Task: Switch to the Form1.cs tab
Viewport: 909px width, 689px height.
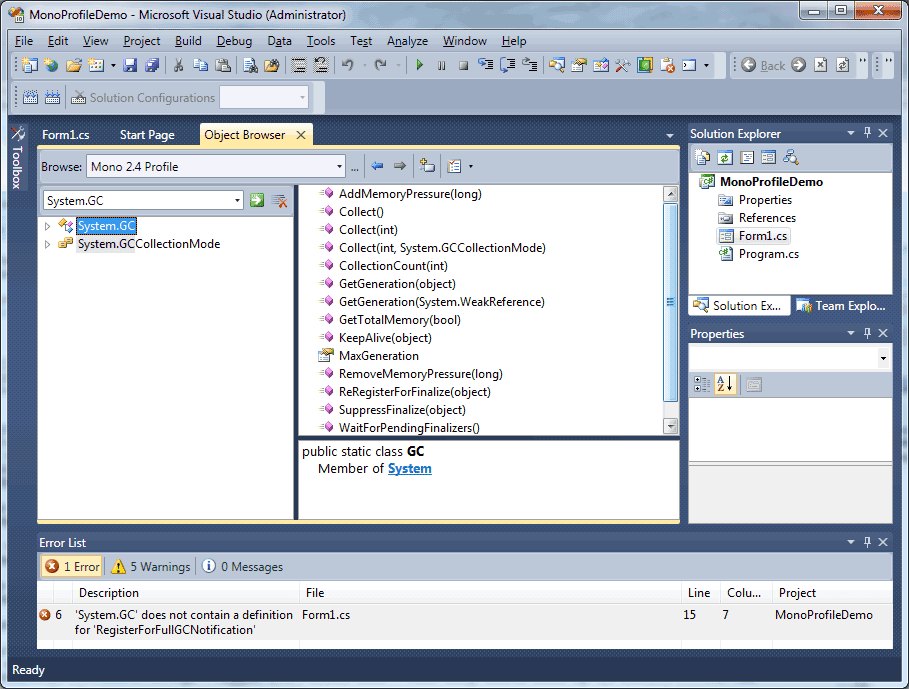Action: click(66, 135)
